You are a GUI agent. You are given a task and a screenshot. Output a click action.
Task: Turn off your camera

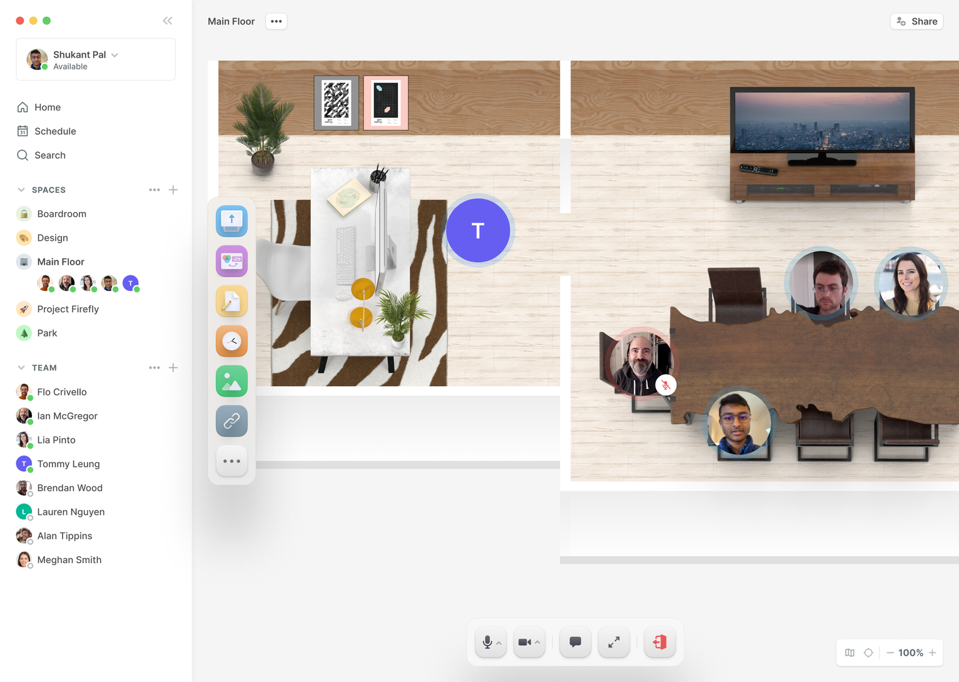tap(525, 642)
